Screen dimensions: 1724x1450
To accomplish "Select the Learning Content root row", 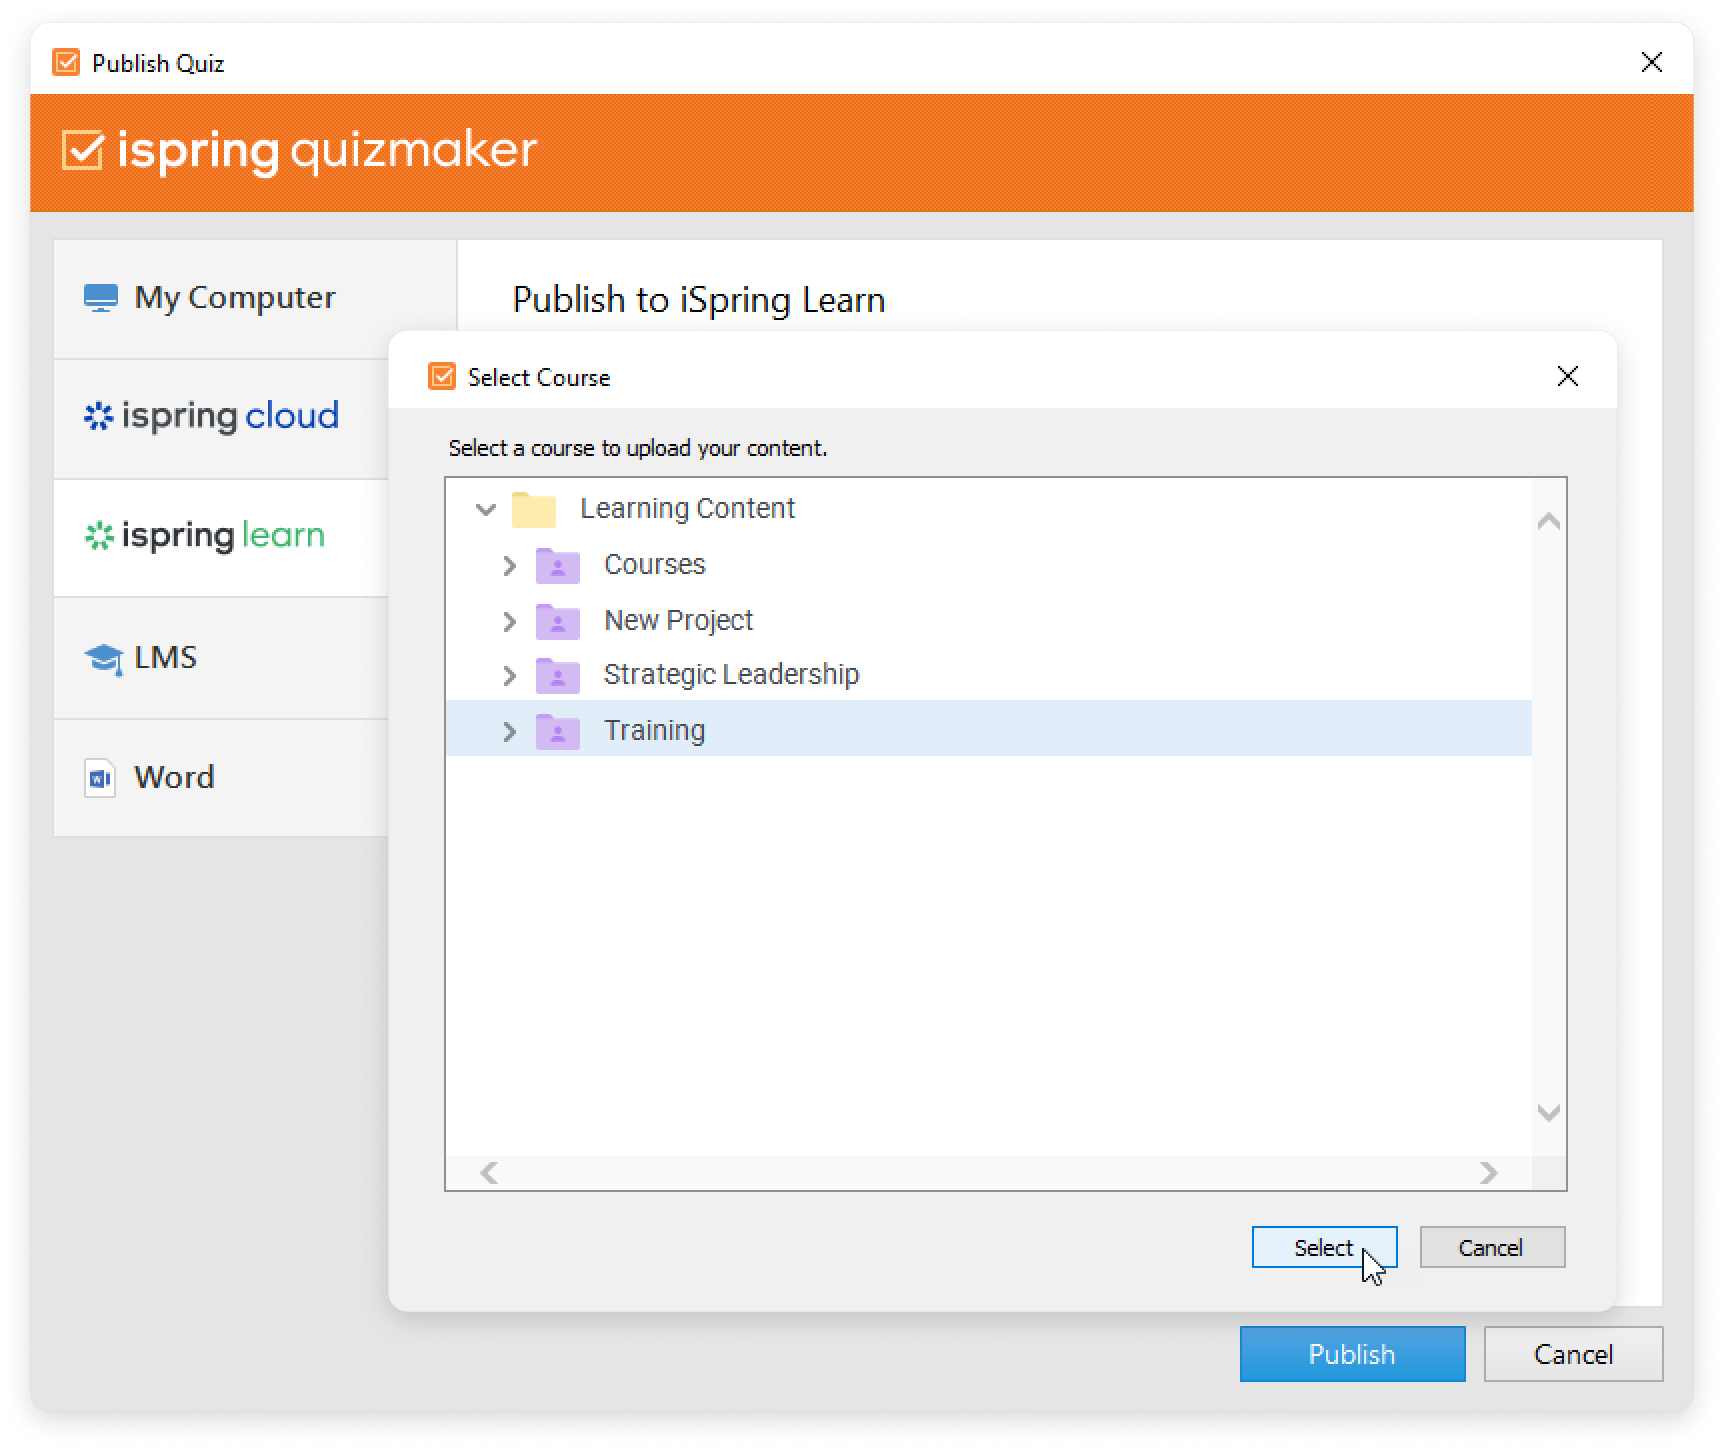I will click(988, 509).
